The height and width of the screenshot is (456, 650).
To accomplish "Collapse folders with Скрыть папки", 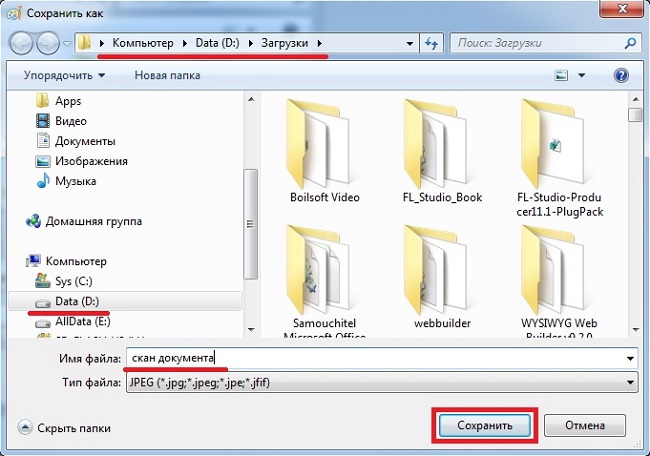I will tap(65, 427).
